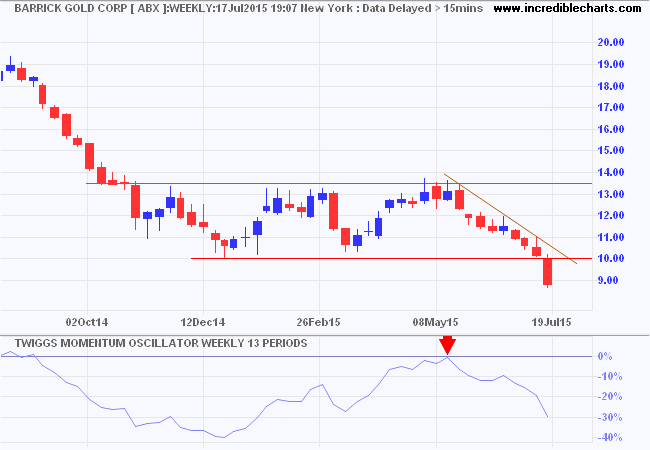The width and height of the screenshot is (650, 450).
Task: Click the 02Oct14 date label
Action: [x=87, y=322]
